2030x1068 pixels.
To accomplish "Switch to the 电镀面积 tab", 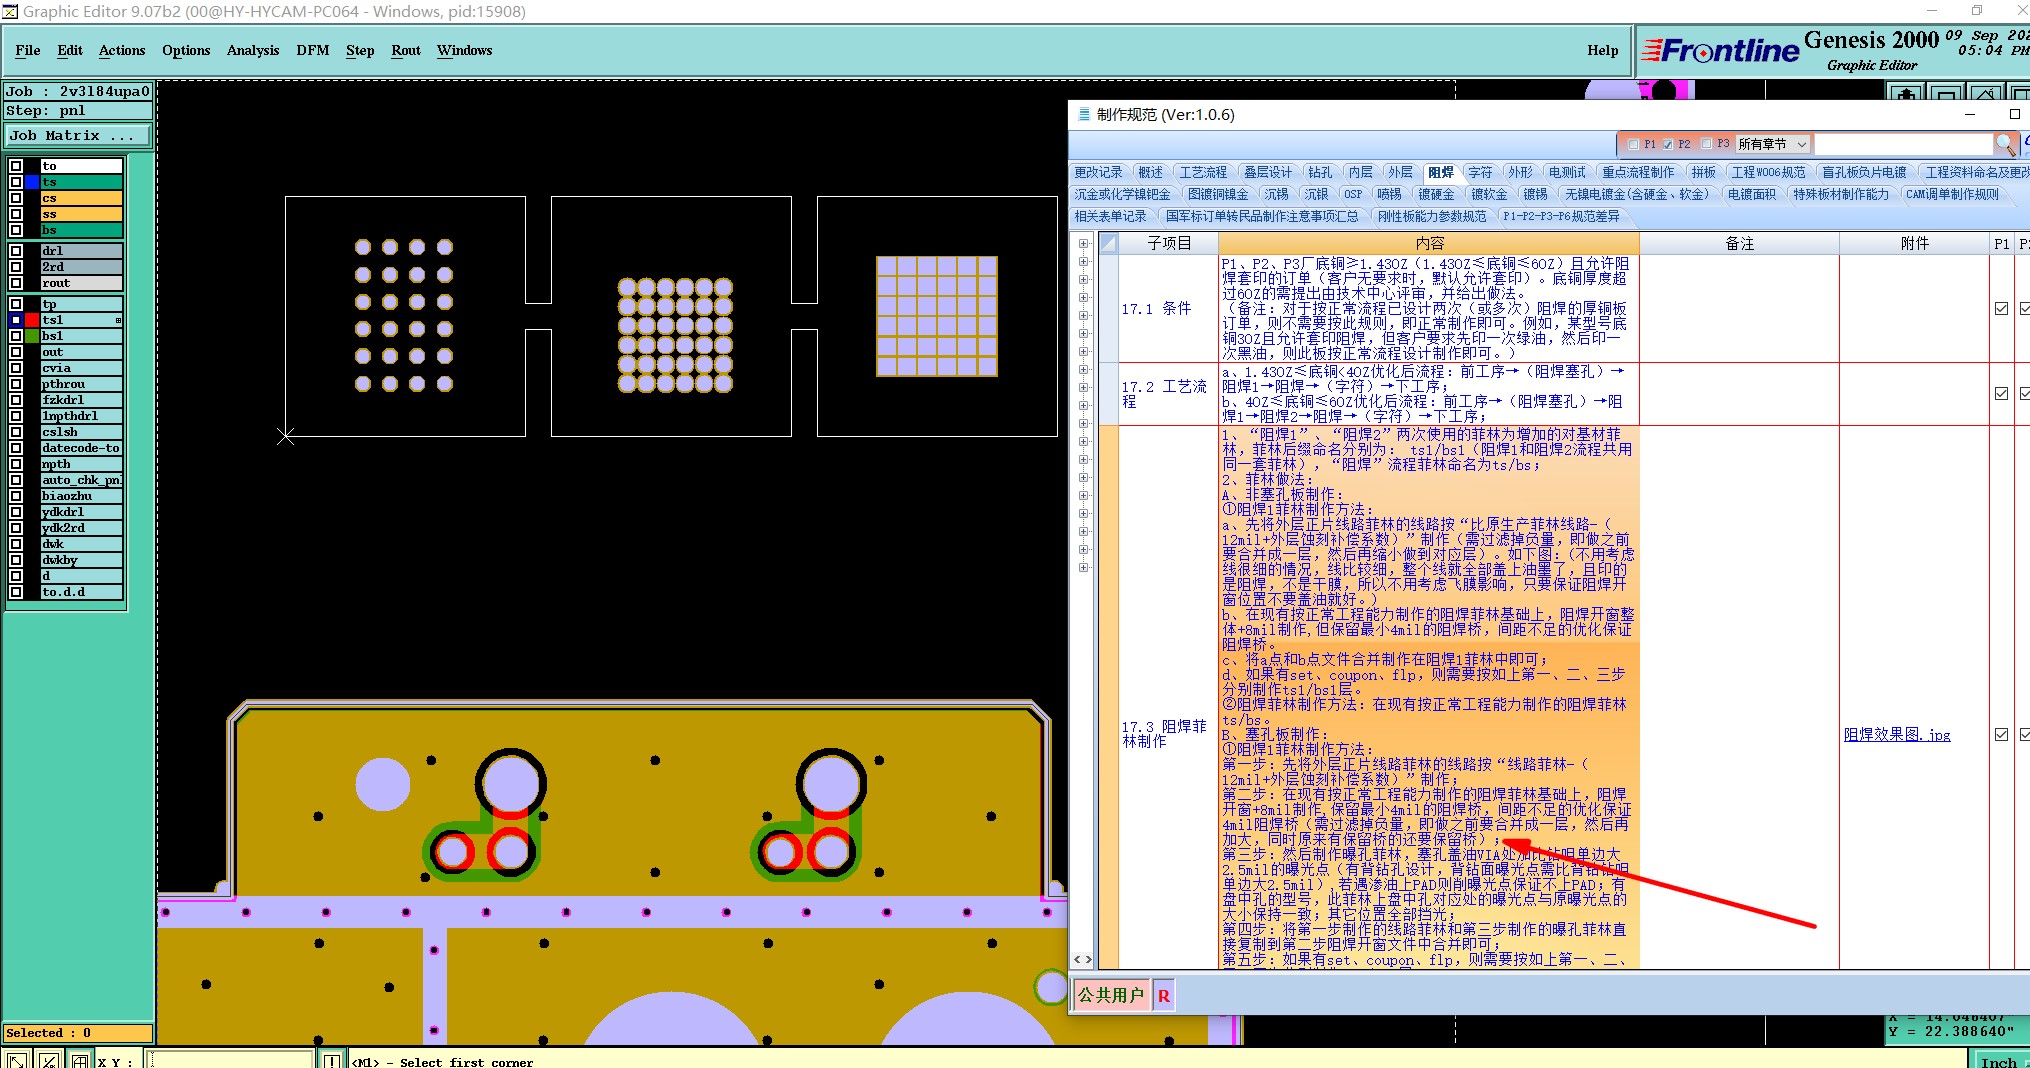I will pyautogui.click(x=1752, y=194).
